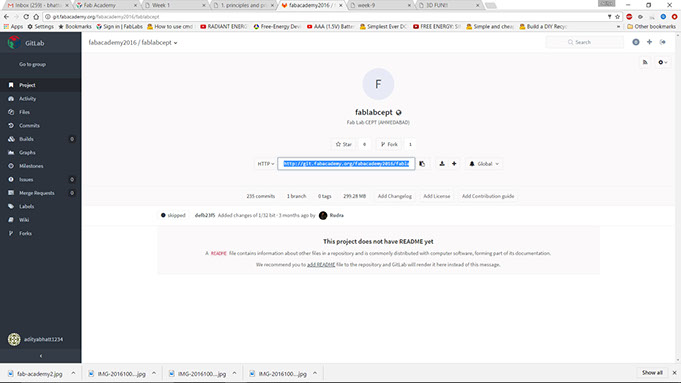
Task: Open the HTTP protocol dropdown
Action: pos(266,164)
